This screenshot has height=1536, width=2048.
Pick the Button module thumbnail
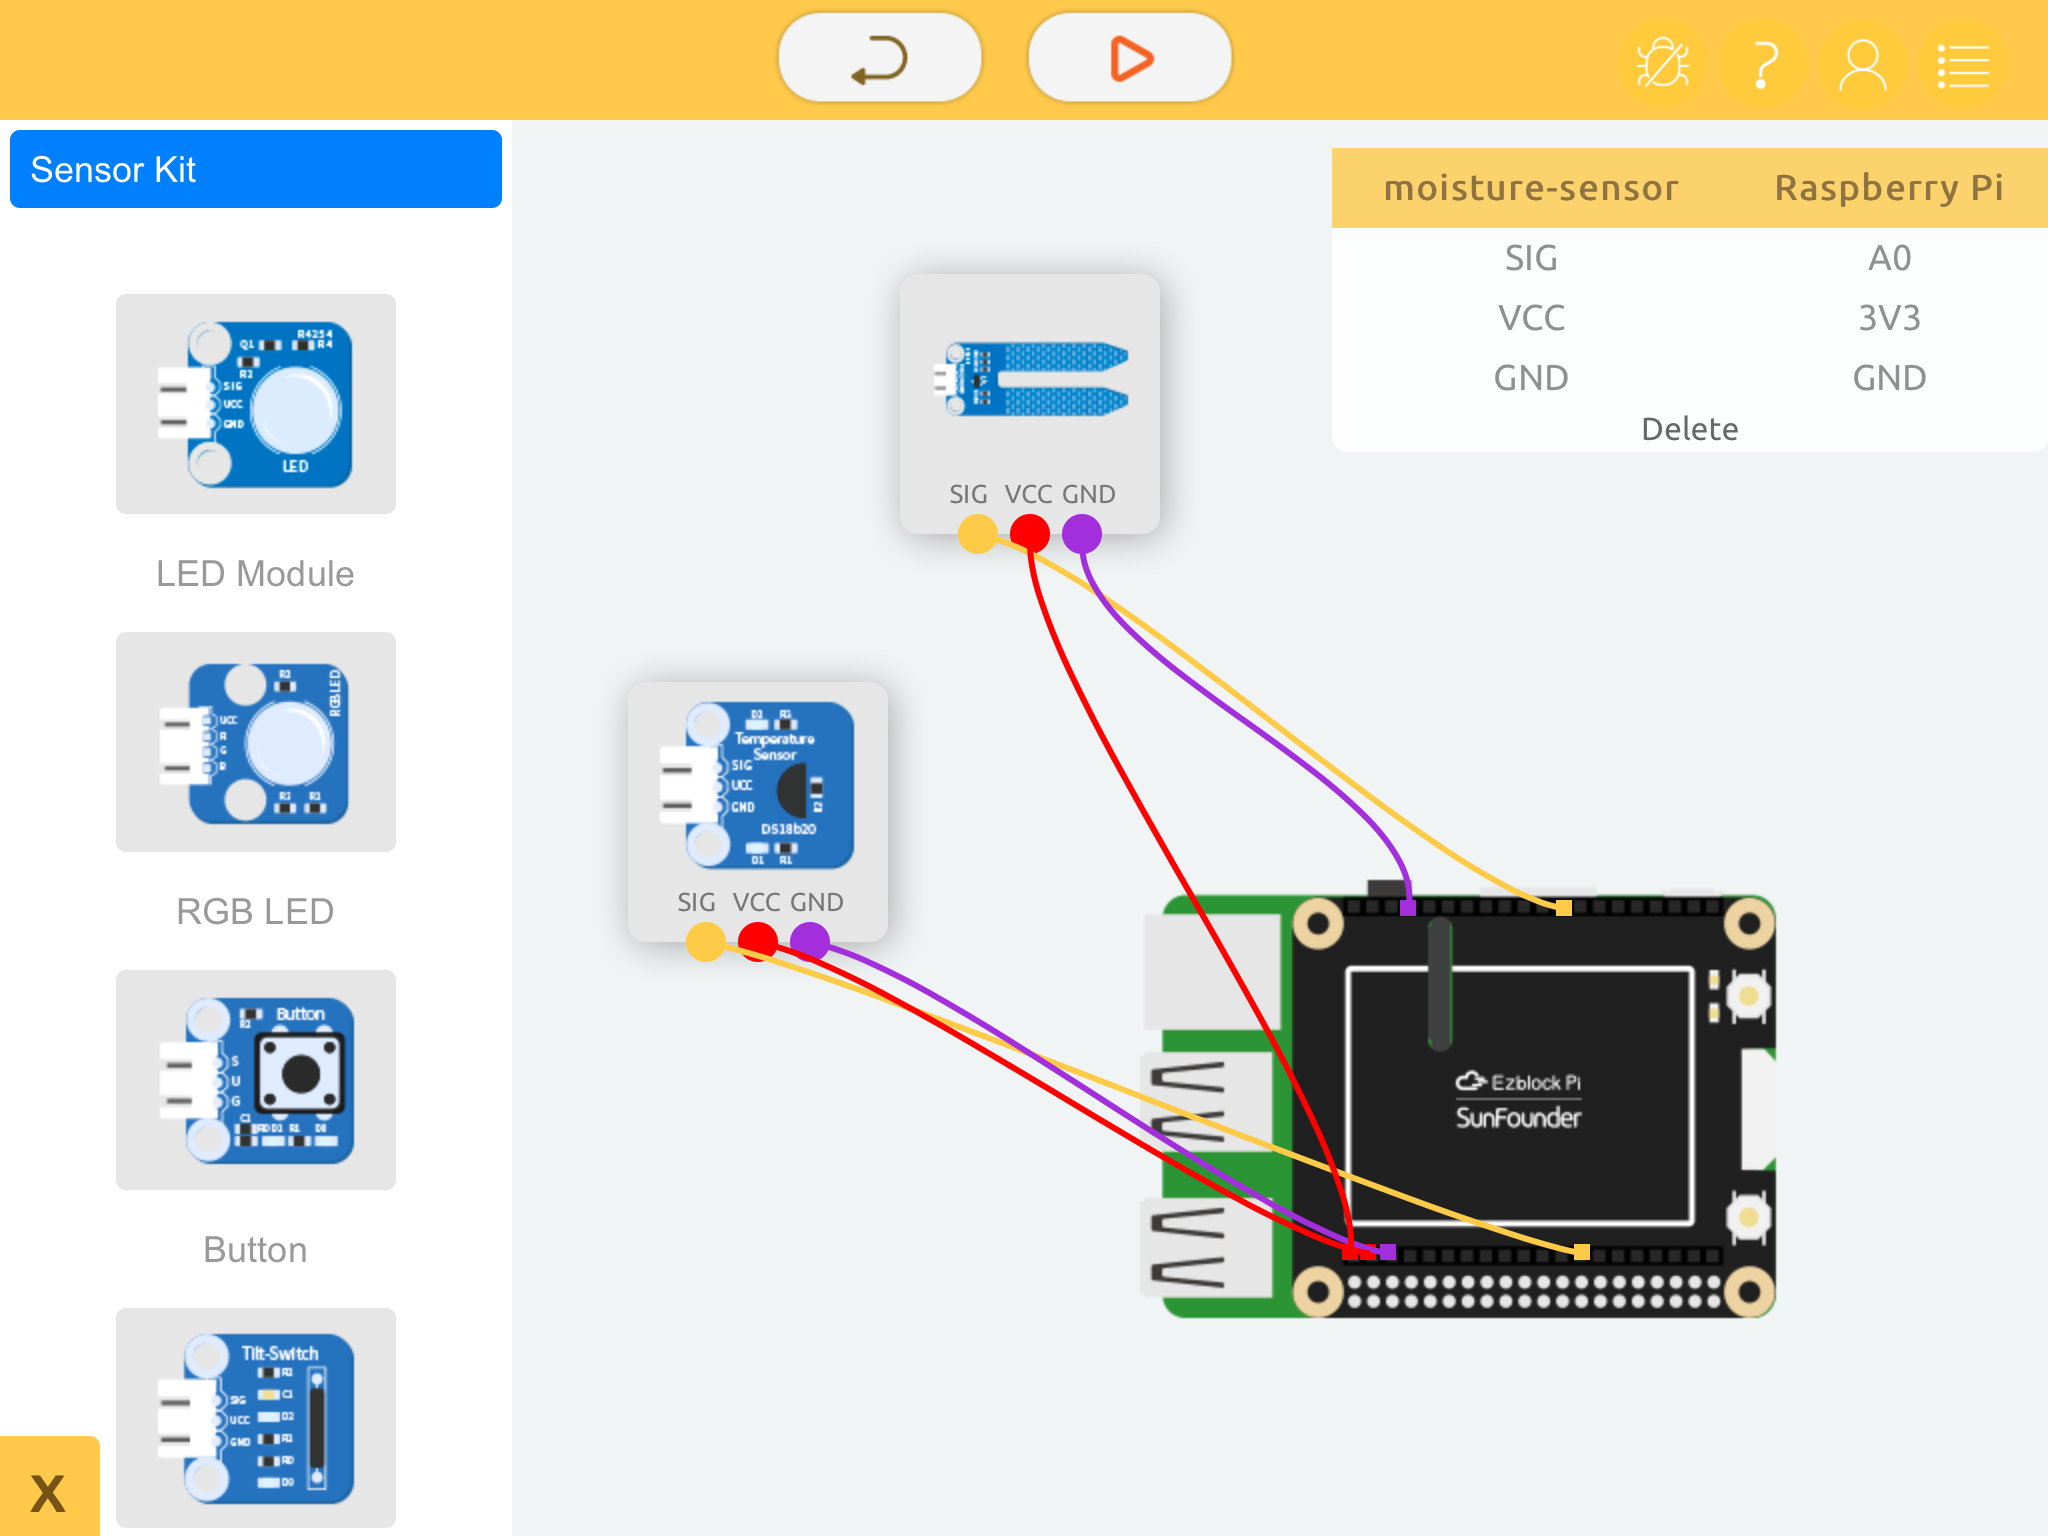256,1080
